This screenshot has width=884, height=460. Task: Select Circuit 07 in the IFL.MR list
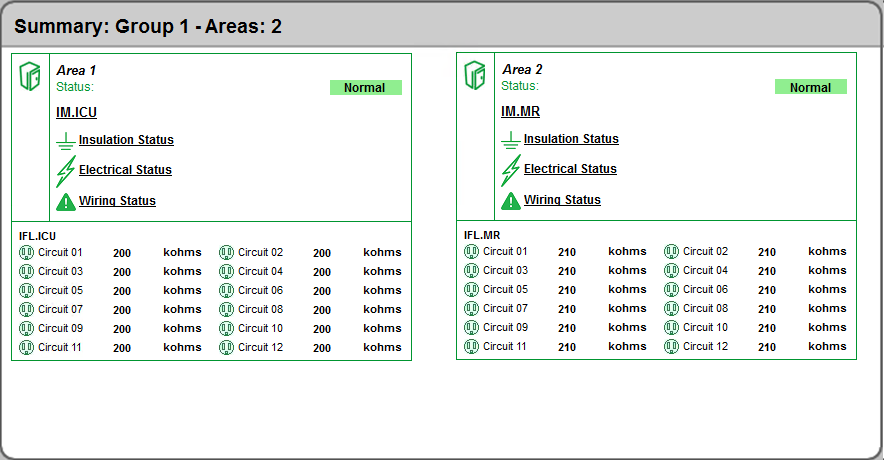coord(505,309)
